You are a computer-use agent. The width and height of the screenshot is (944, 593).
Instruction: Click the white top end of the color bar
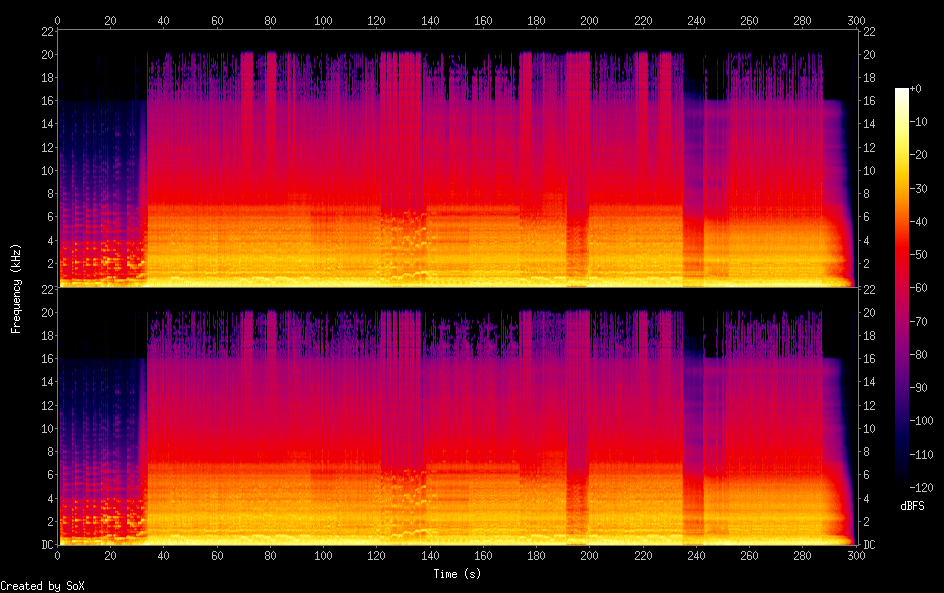[902, 92]
